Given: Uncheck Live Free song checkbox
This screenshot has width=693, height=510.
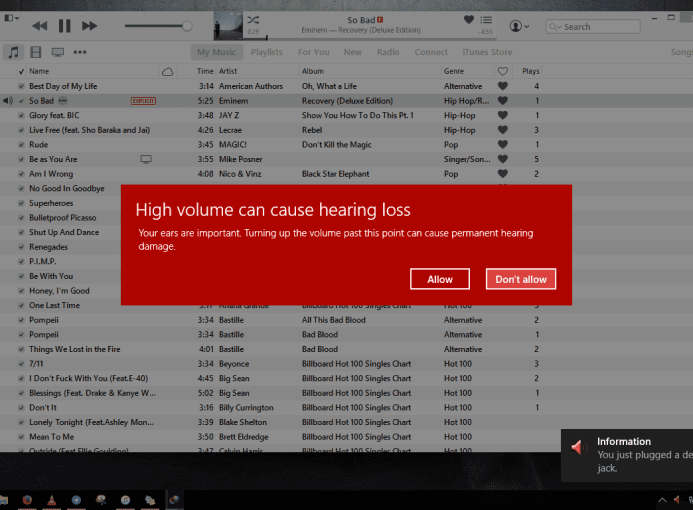Looking at the screenshot, I should [21, 130].
